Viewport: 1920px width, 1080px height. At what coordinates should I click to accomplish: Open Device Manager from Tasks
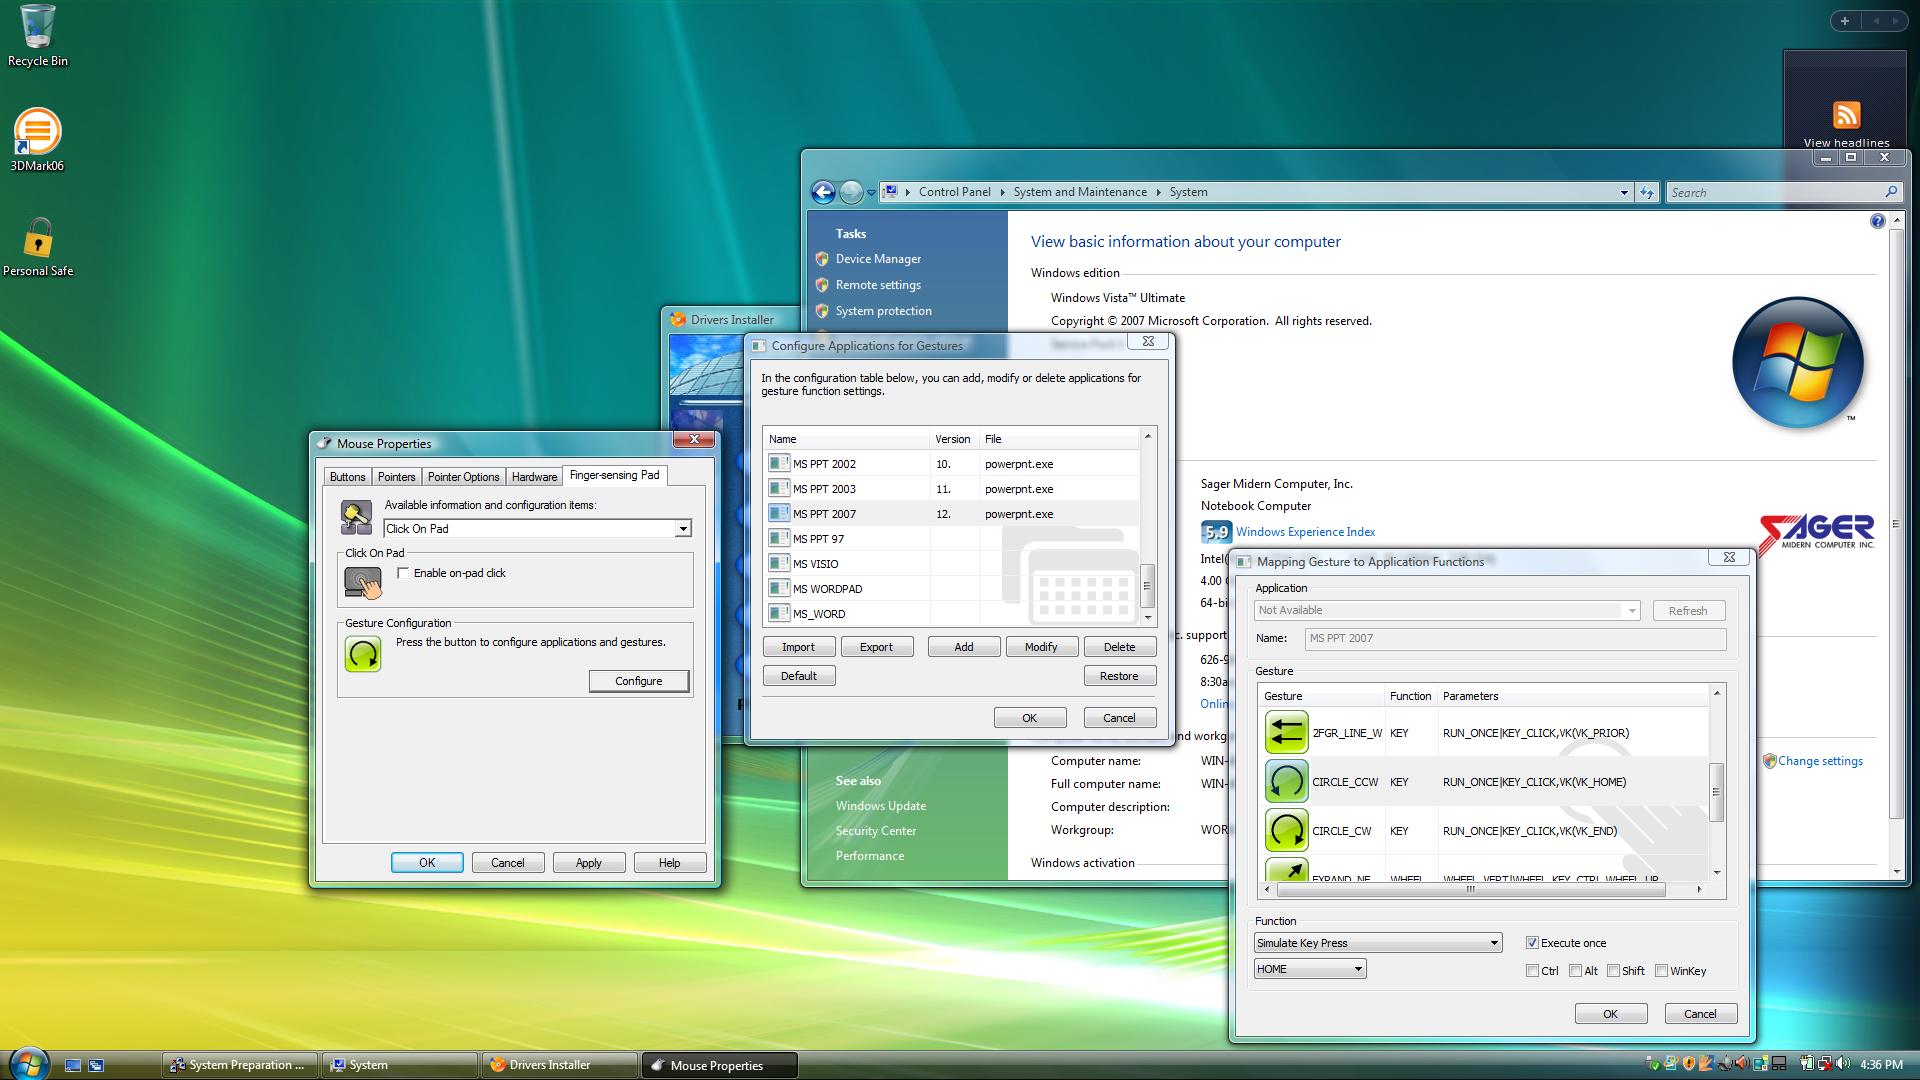[x=878, y=259]
